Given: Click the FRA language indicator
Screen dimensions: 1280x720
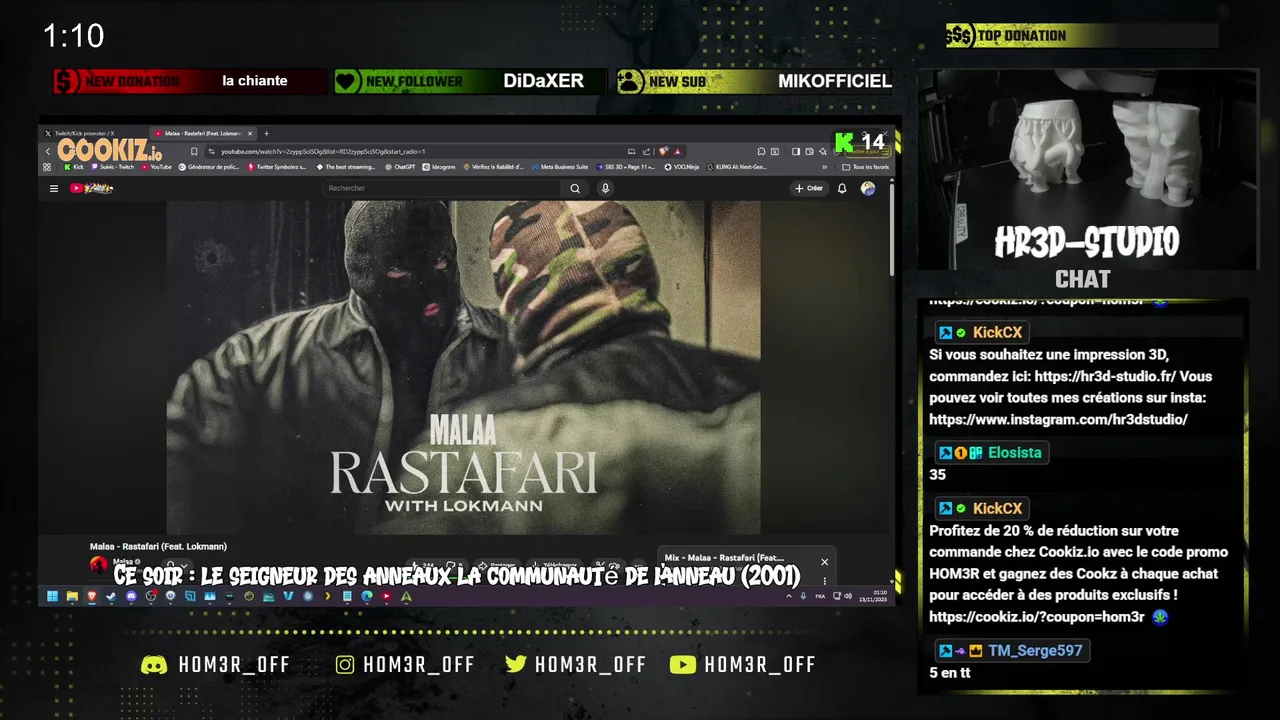Looking at the screenshot, I should 820,596.
